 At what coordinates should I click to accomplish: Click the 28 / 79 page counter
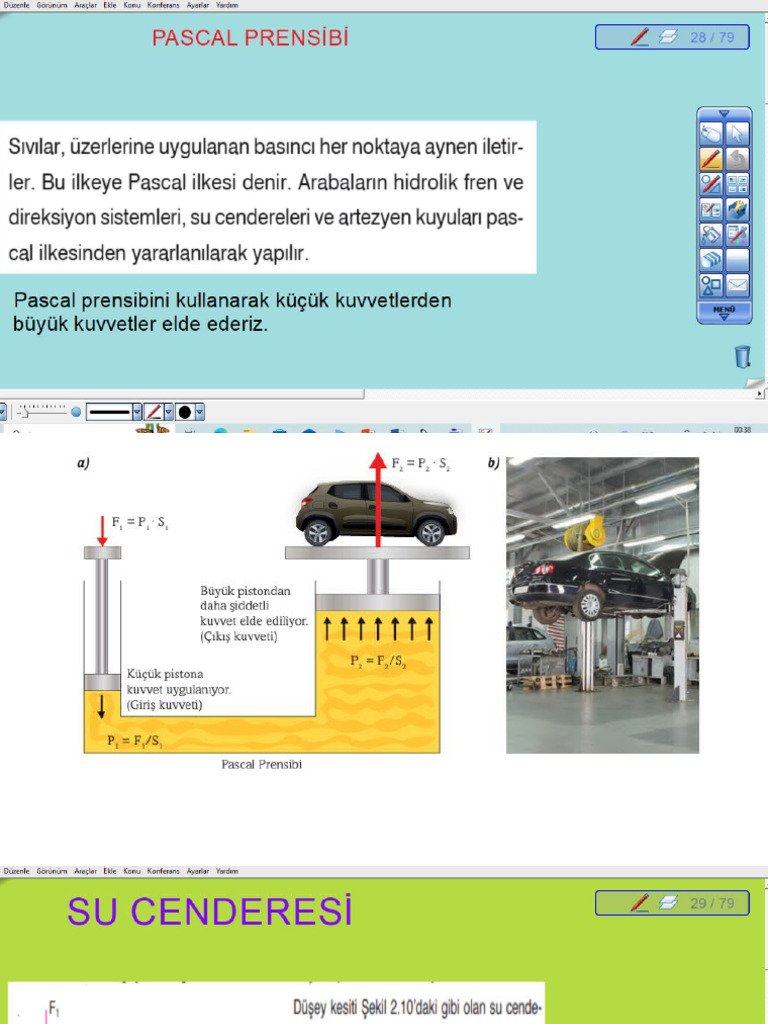(x=712, y=37)
